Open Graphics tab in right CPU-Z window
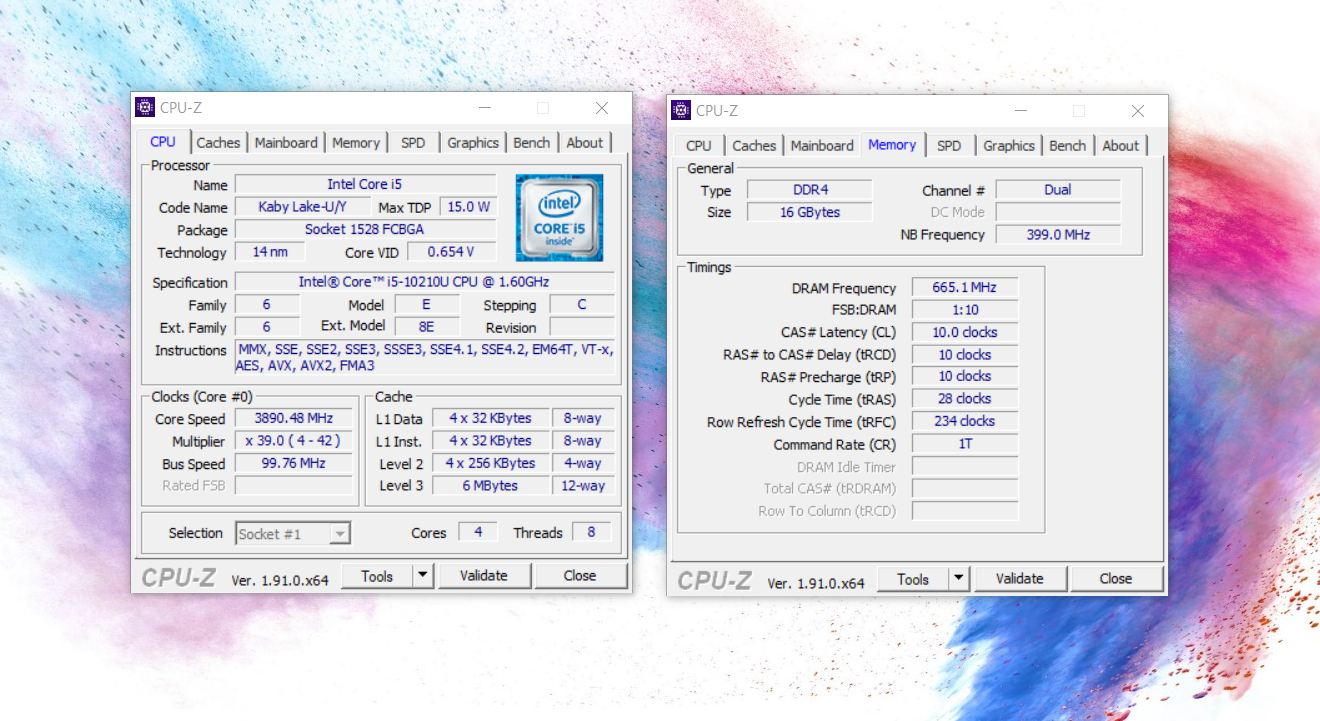Screen dimensions: 1320x721 pos(1009,146)
